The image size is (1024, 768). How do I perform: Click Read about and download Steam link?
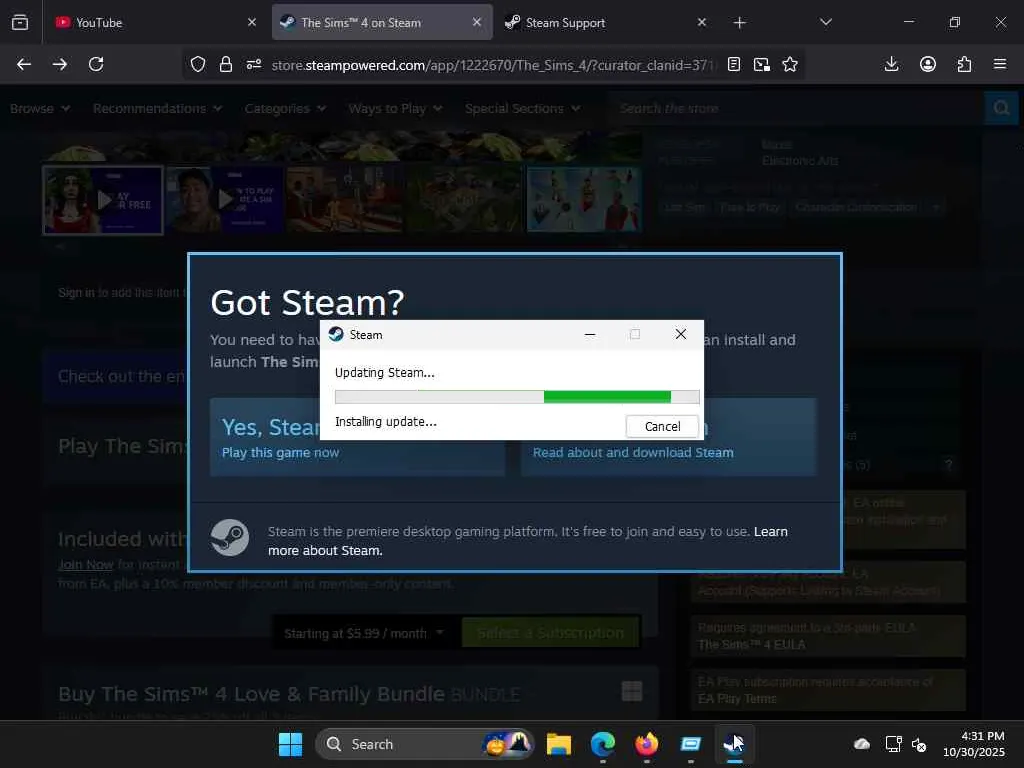click(x=633, y=453)
